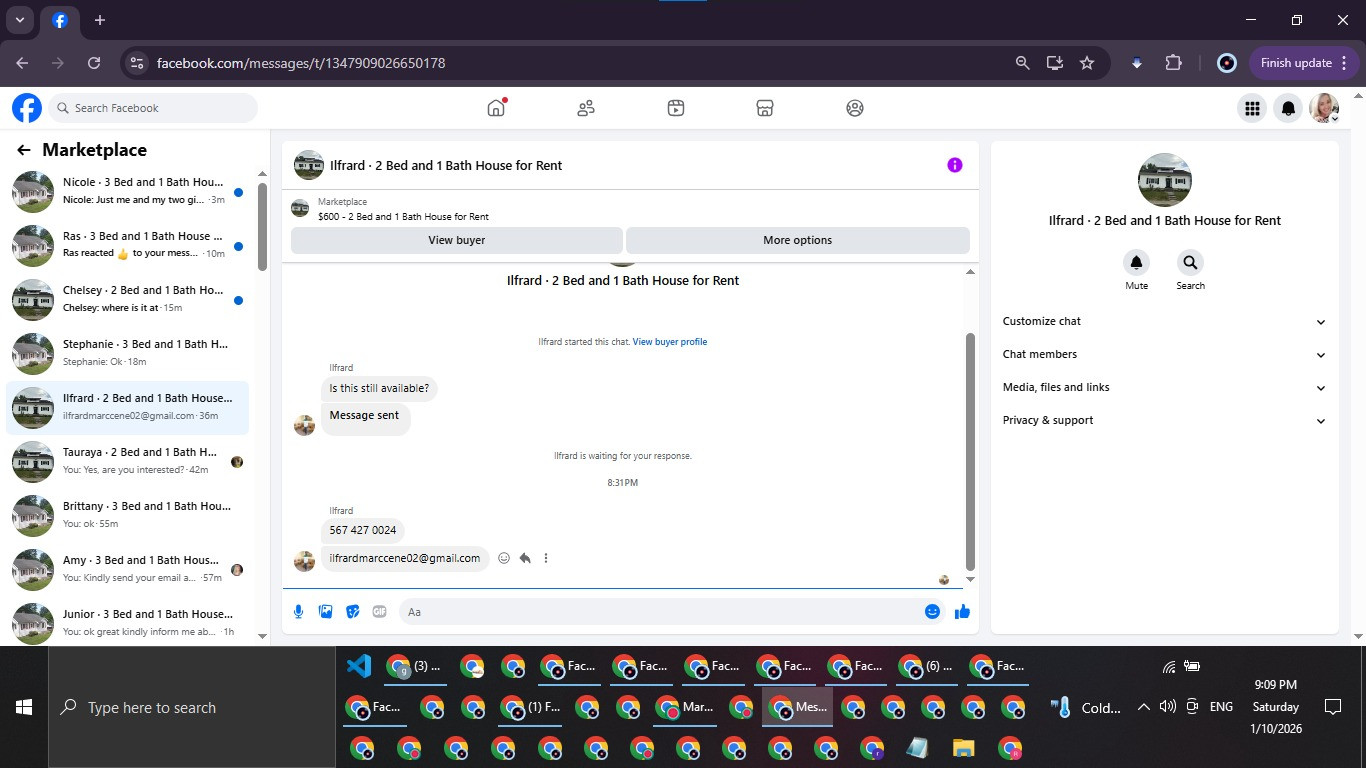Viewport: 1366px width, 768px height.
Task: Open the Facebook apps grid menu
Action: tap(1251, 108)
